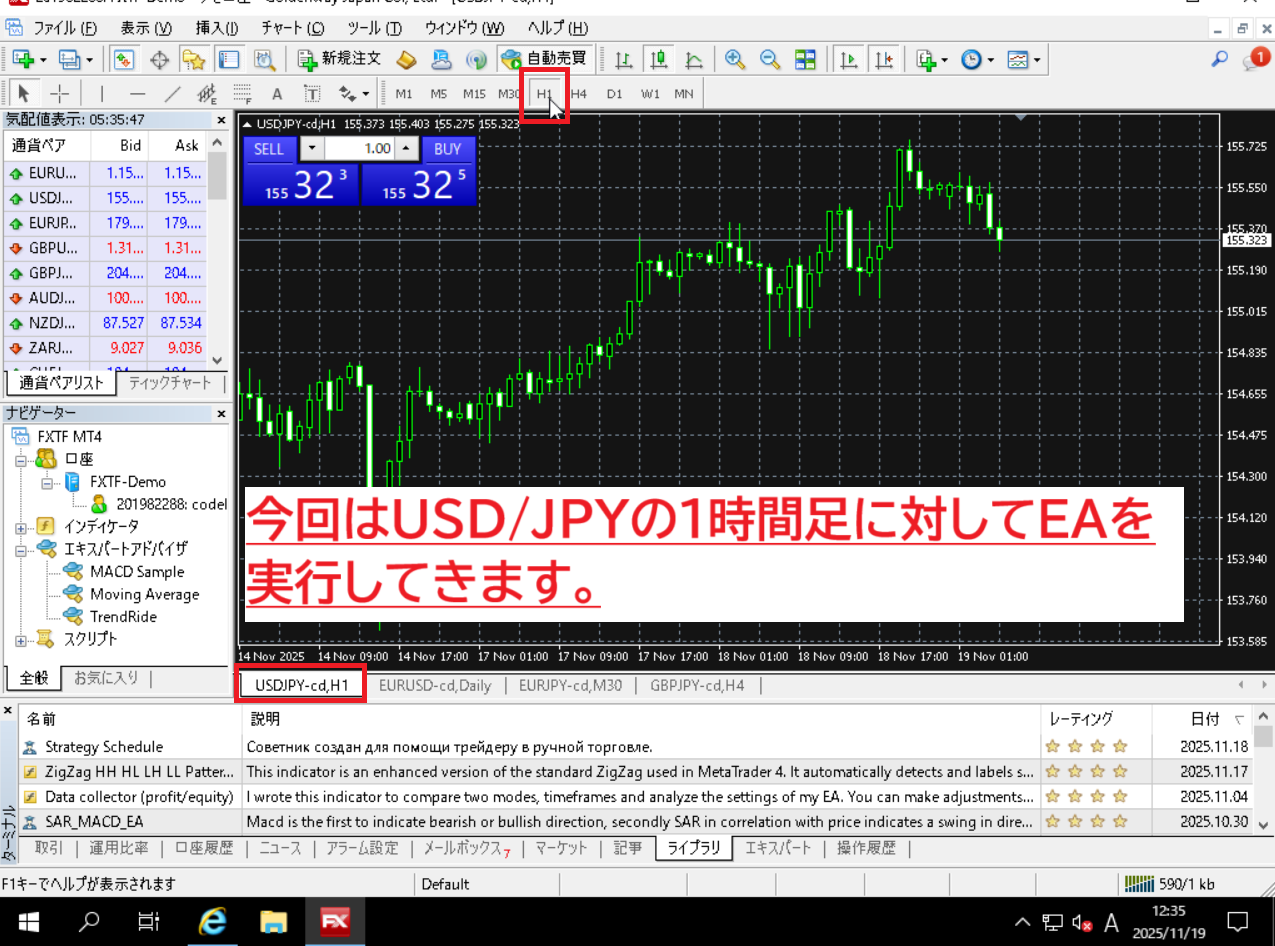The image size is (1275, 946).
Task: Click the tile windows icon
Action: tap(805, 60)
